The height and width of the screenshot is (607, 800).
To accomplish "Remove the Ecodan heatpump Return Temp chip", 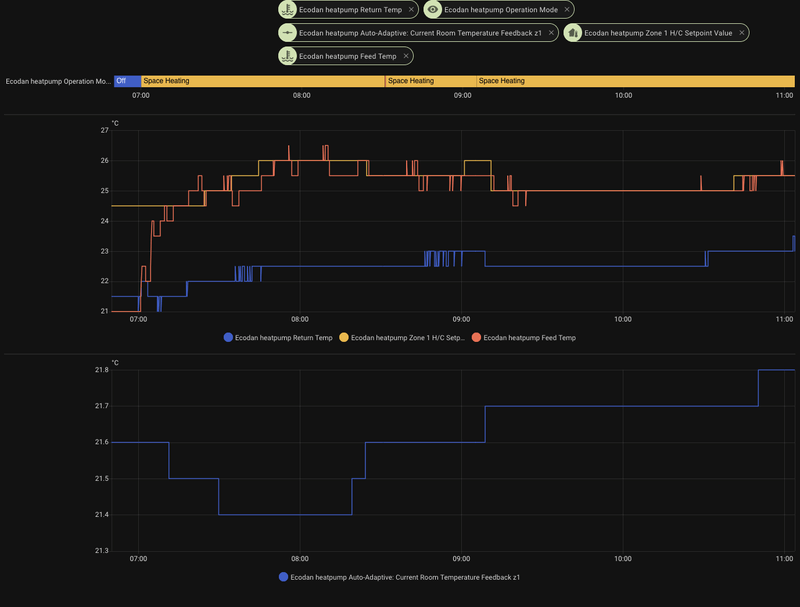I will [411, 10].
